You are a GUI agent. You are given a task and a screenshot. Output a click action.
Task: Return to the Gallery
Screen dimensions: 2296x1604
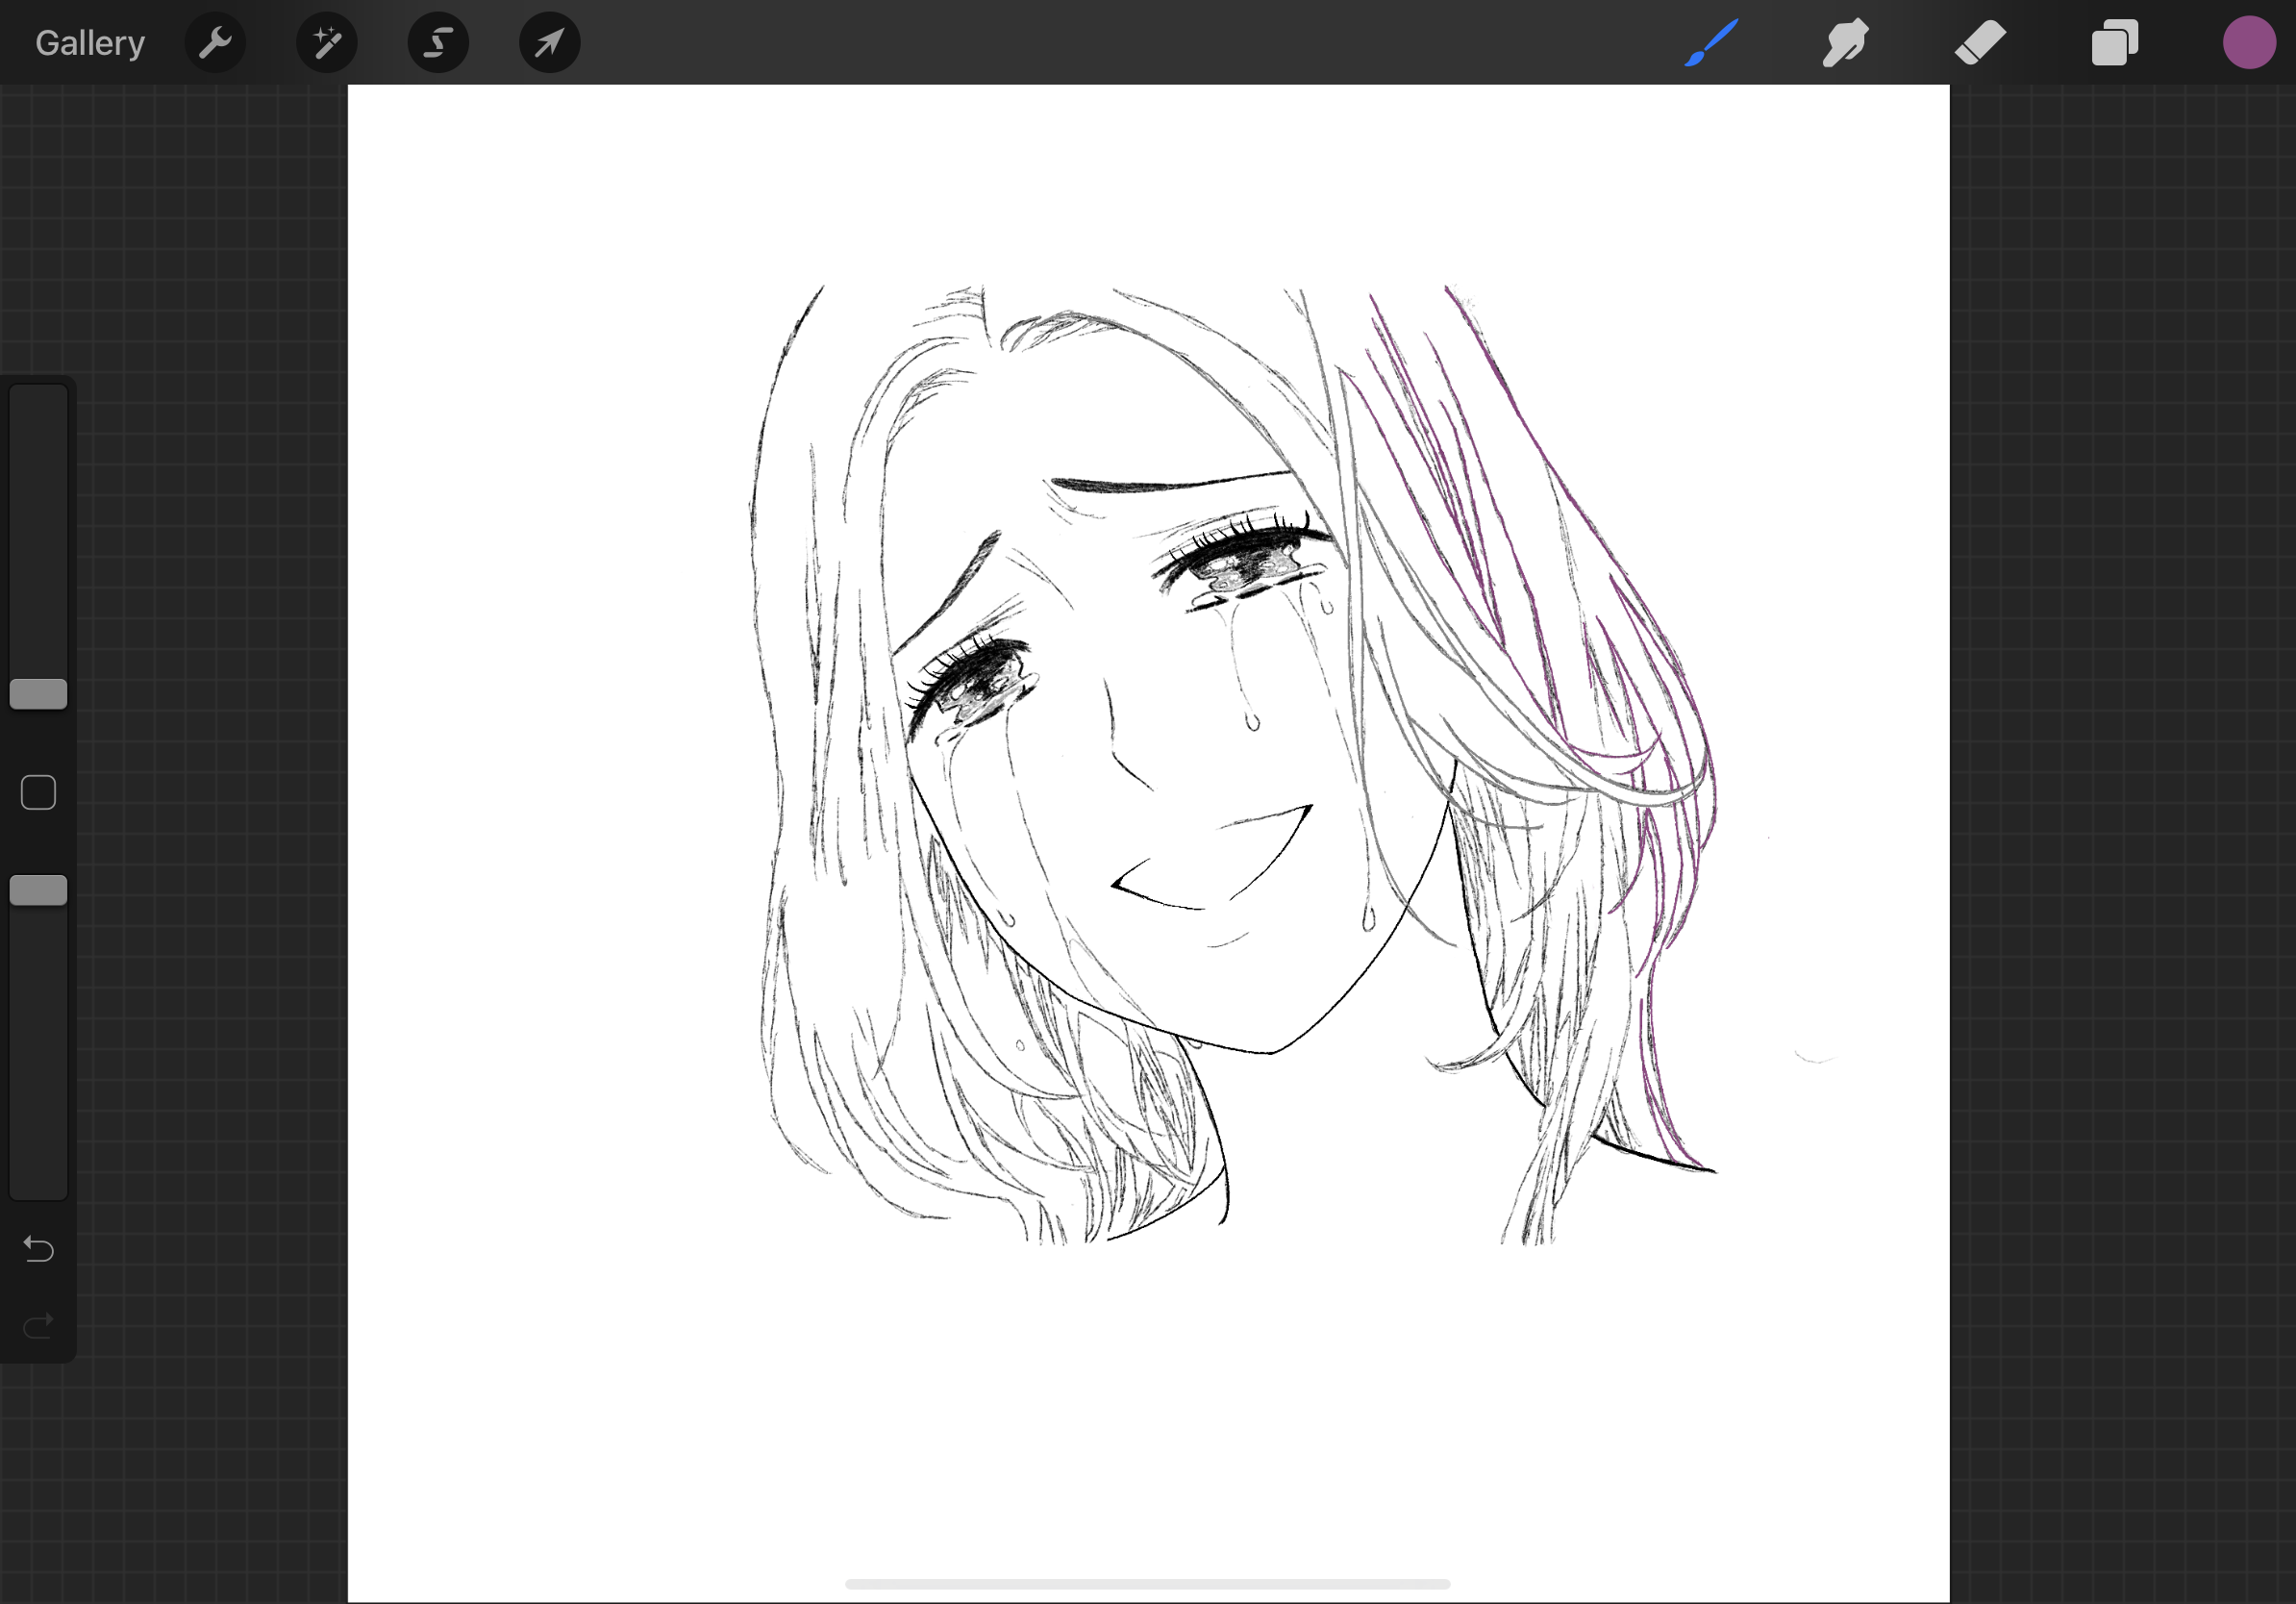(89, 42)
